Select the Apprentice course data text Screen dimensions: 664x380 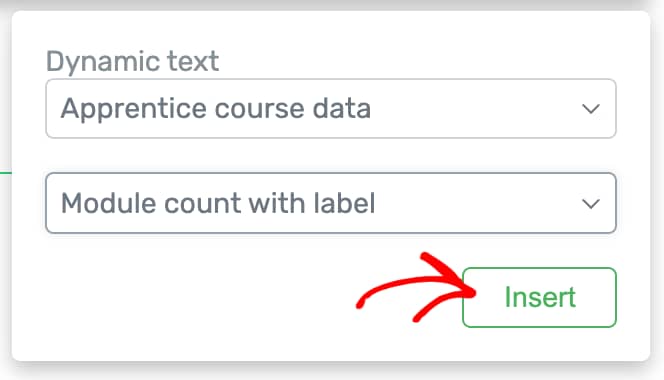(x=216, y=109)
